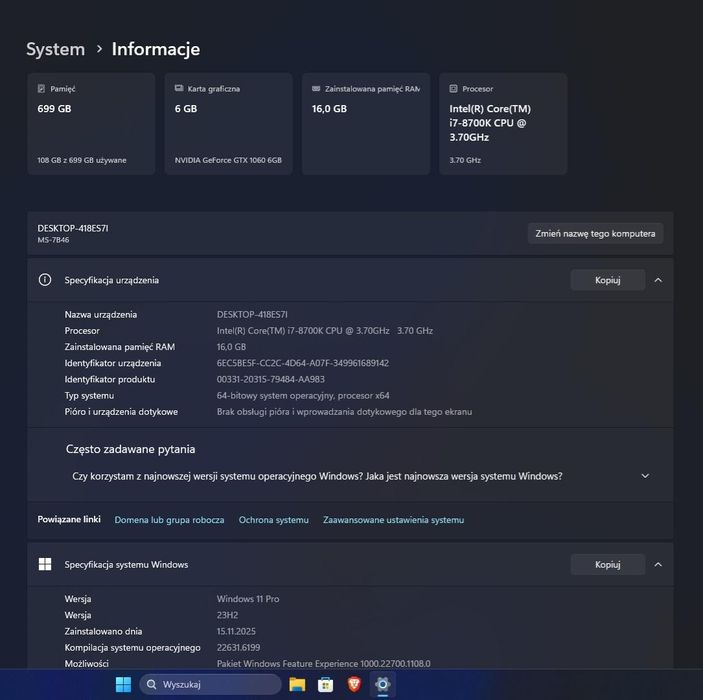Click the '23H2' version value
The height and width of the screenshot is (700, 703).
click(227, 615)
